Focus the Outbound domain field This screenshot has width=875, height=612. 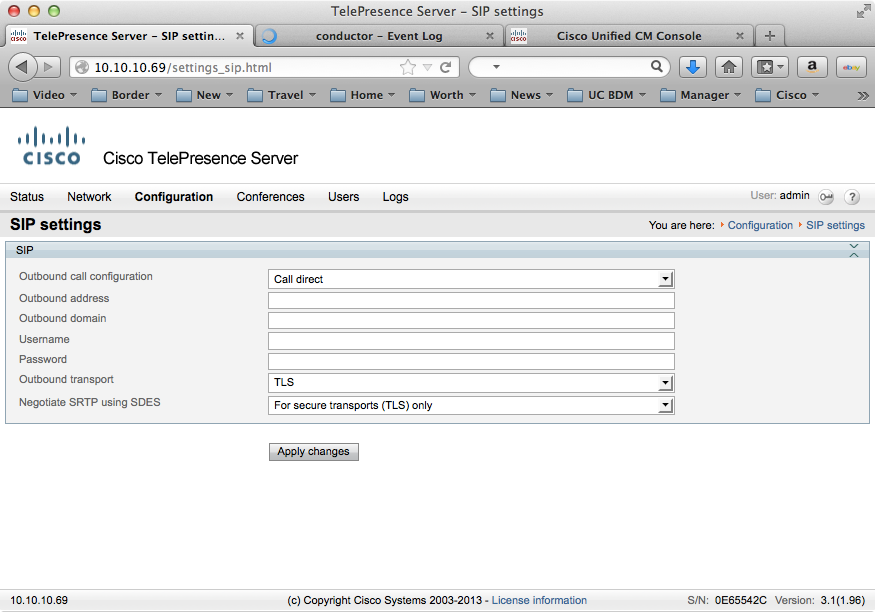click(471, 320)
